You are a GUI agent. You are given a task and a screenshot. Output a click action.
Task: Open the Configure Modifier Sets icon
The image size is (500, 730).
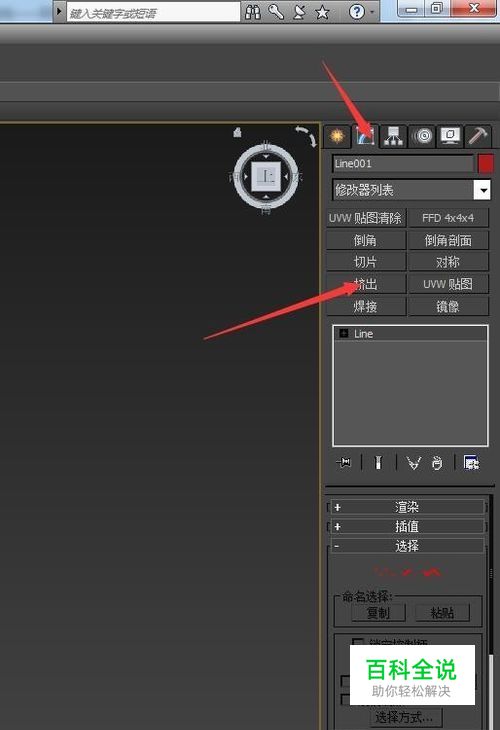click(x=471, y=462)
